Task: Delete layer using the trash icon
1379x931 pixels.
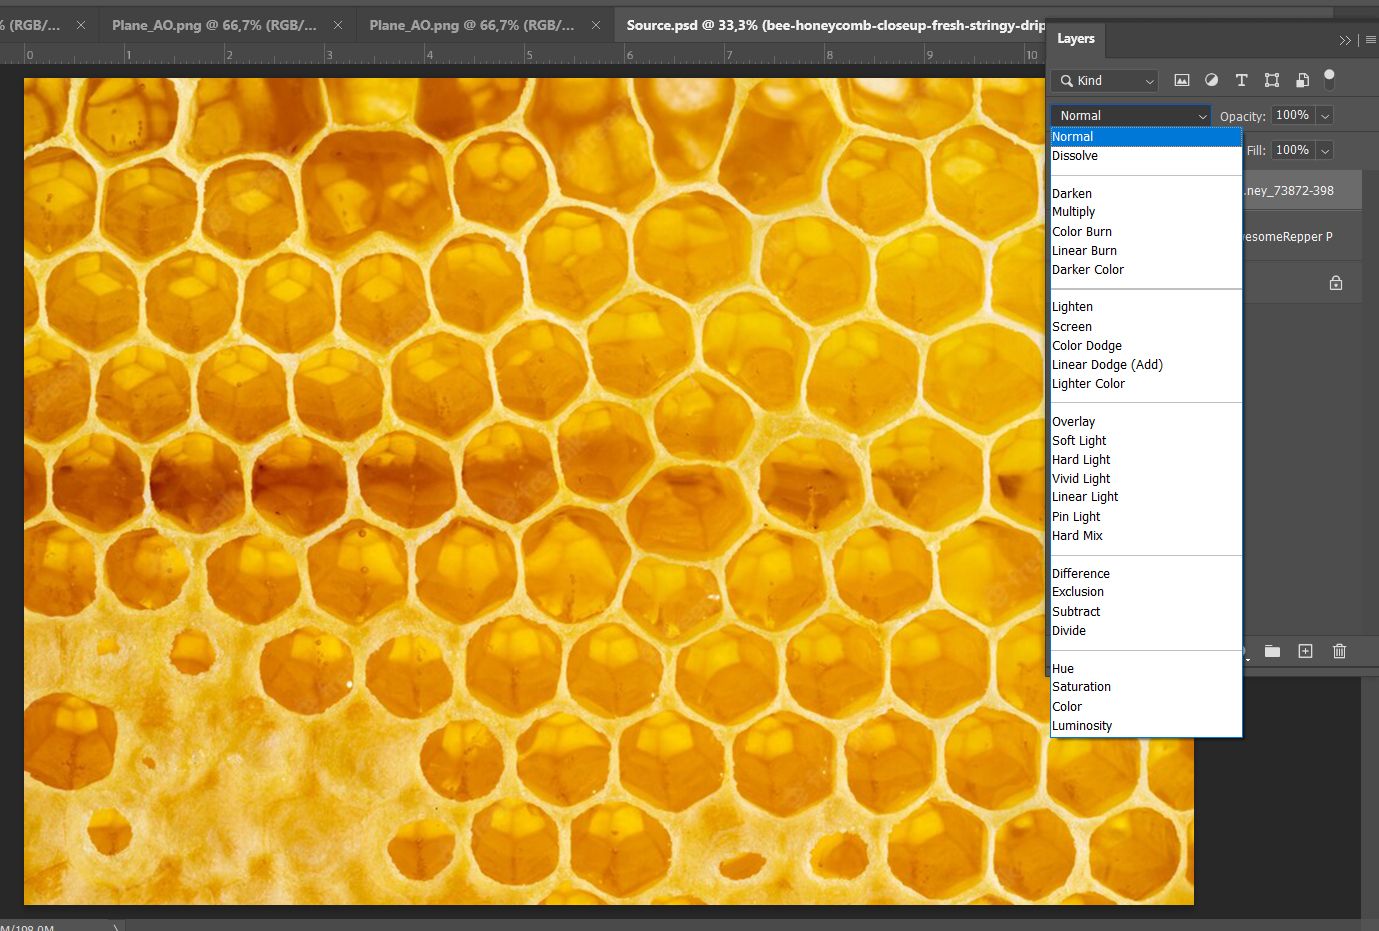Action: click(x=1339, y=651)
